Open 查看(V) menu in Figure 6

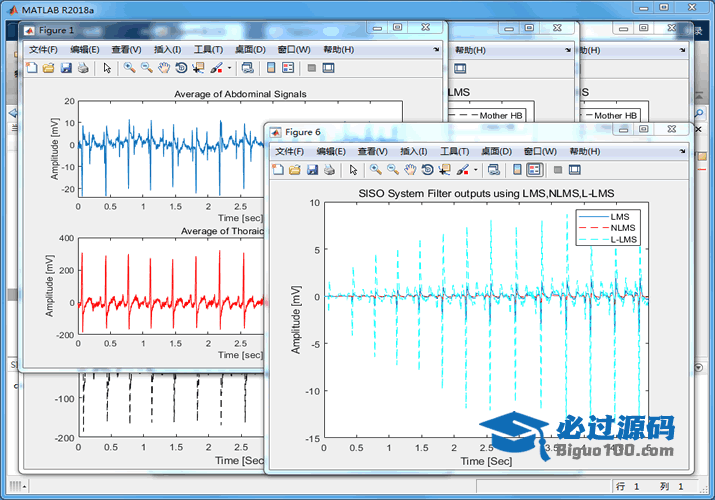click(x=373, y=151)
